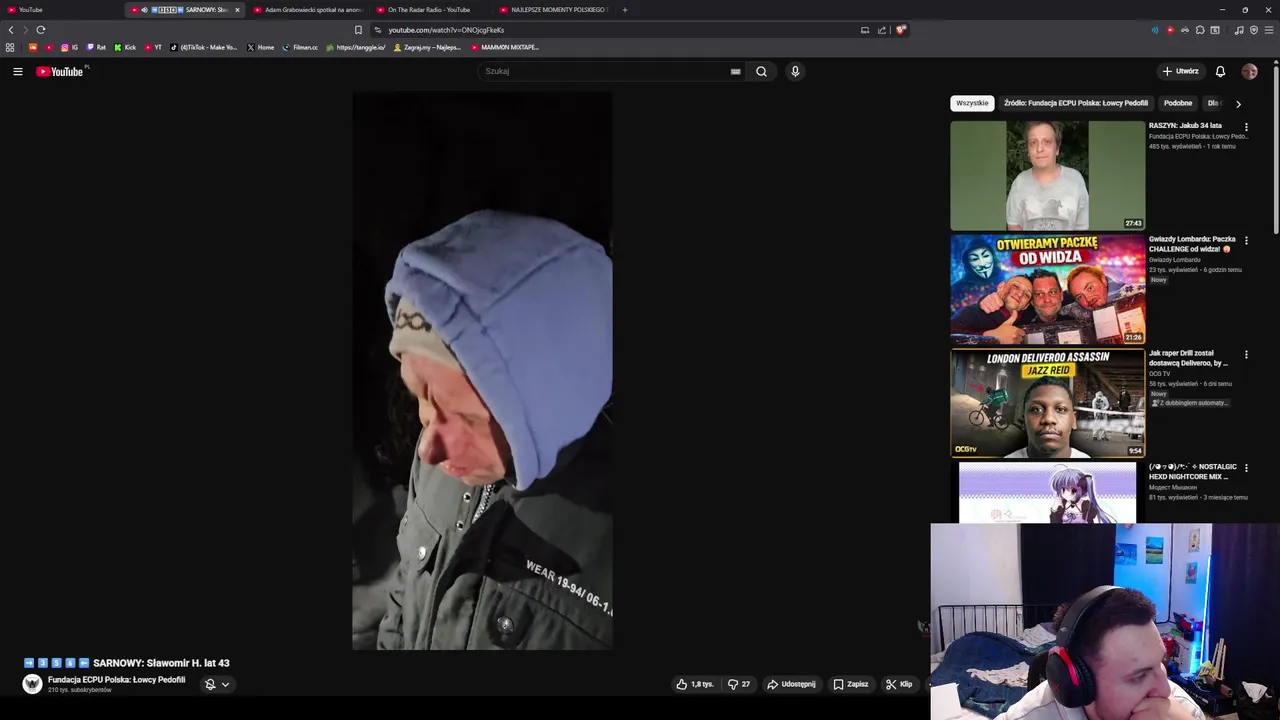Open the X Home bookmark

click(260, 47)
